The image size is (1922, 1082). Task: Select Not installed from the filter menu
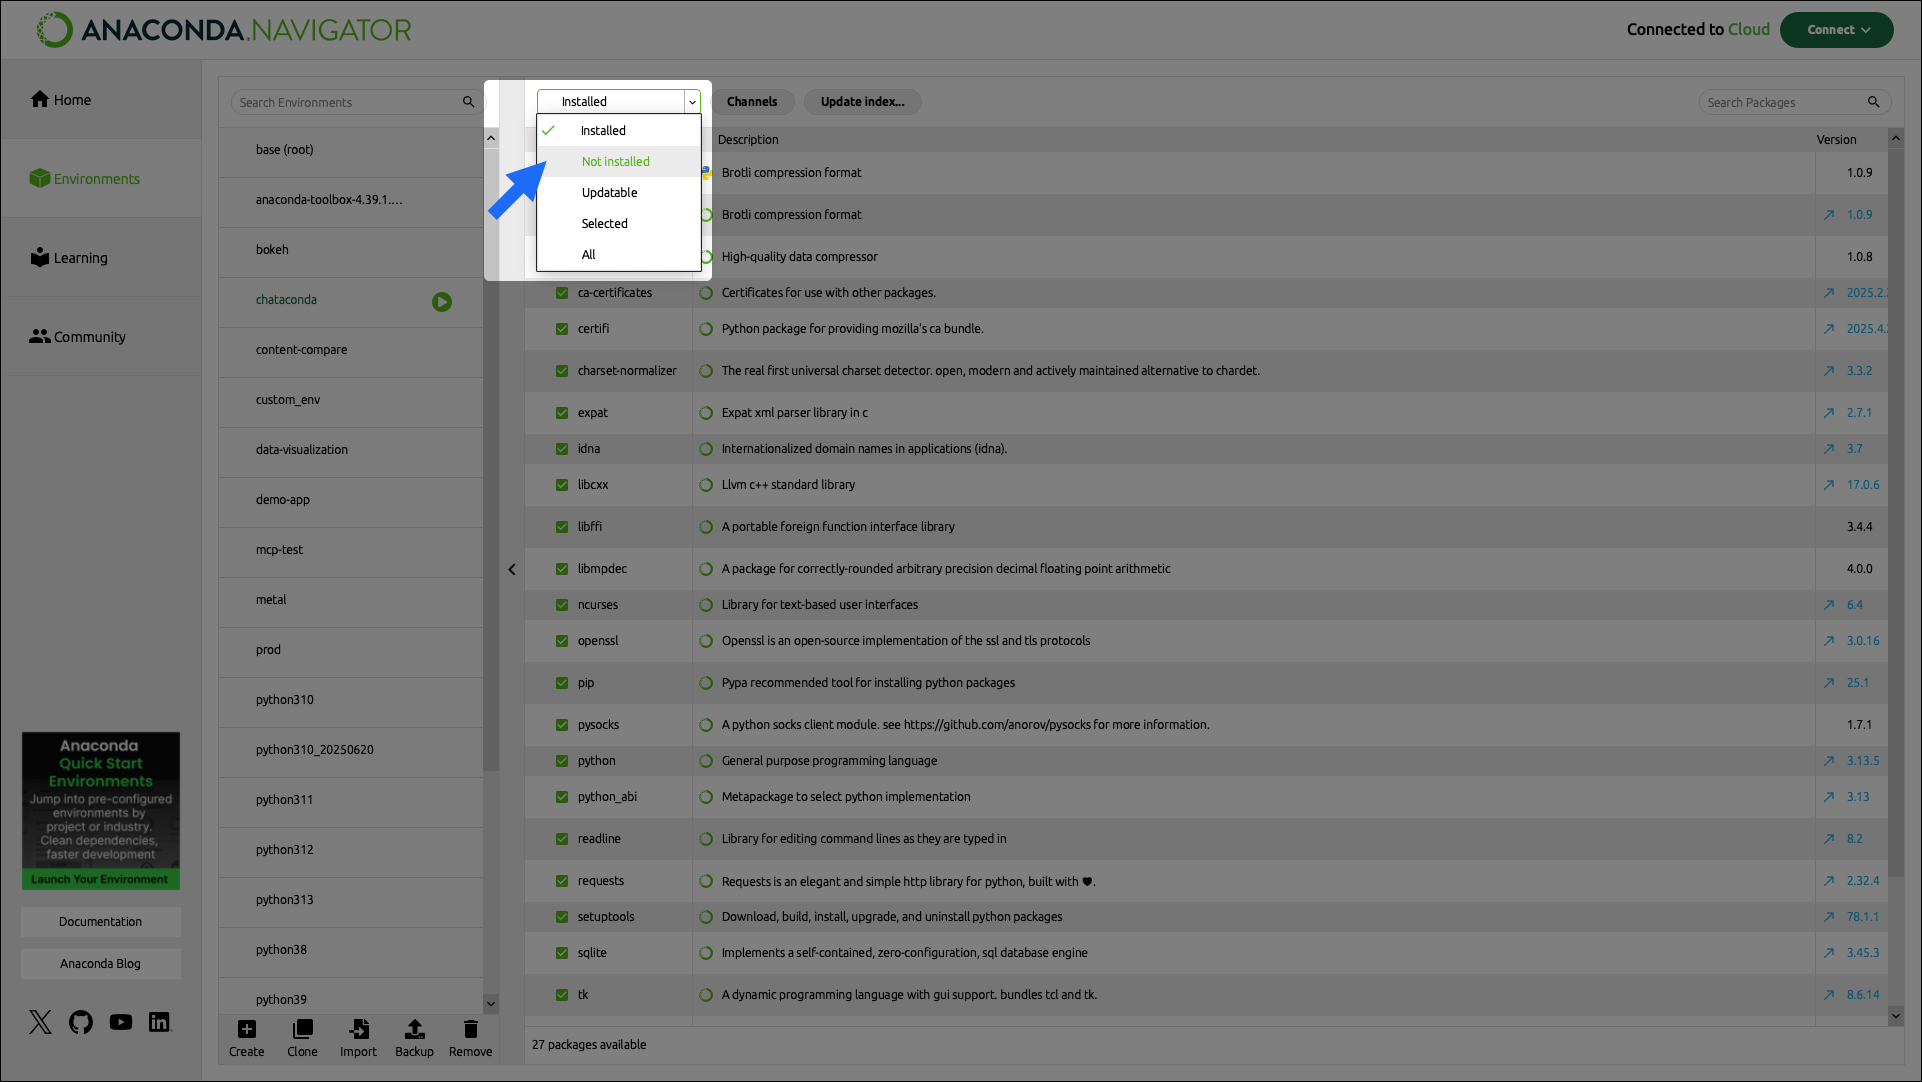click(615, 161)
